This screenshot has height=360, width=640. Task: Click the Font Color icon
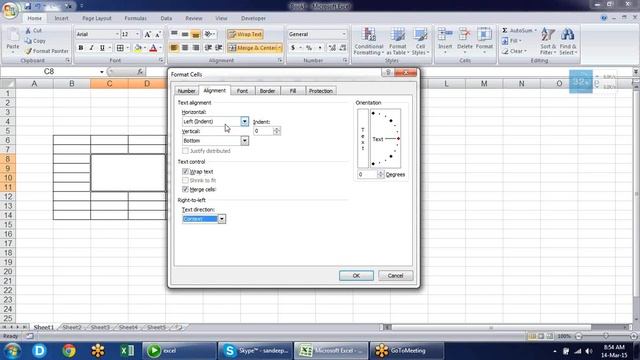tap(153, 48)
